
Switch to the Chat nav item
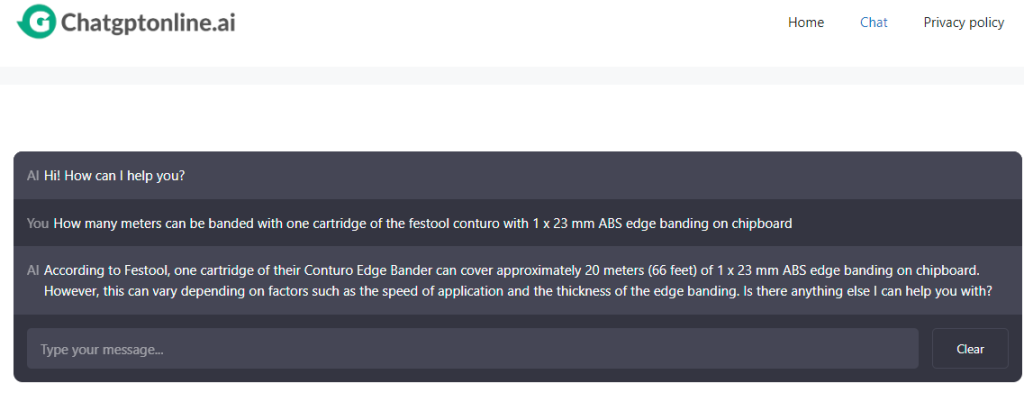point(874,23)
